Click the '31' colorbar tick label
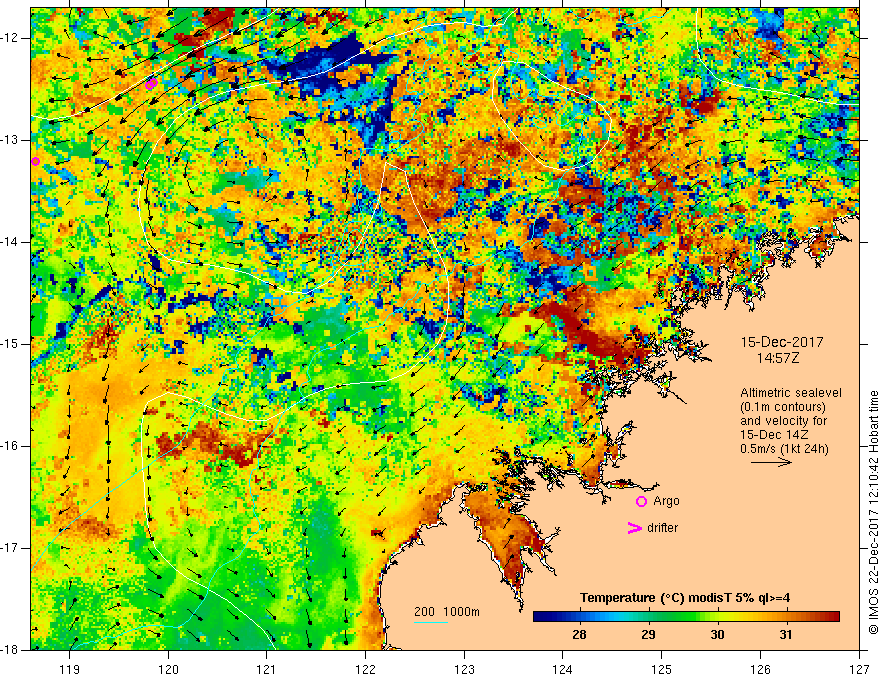The height and width of the screenshot is (680, 880). [786, 635]
